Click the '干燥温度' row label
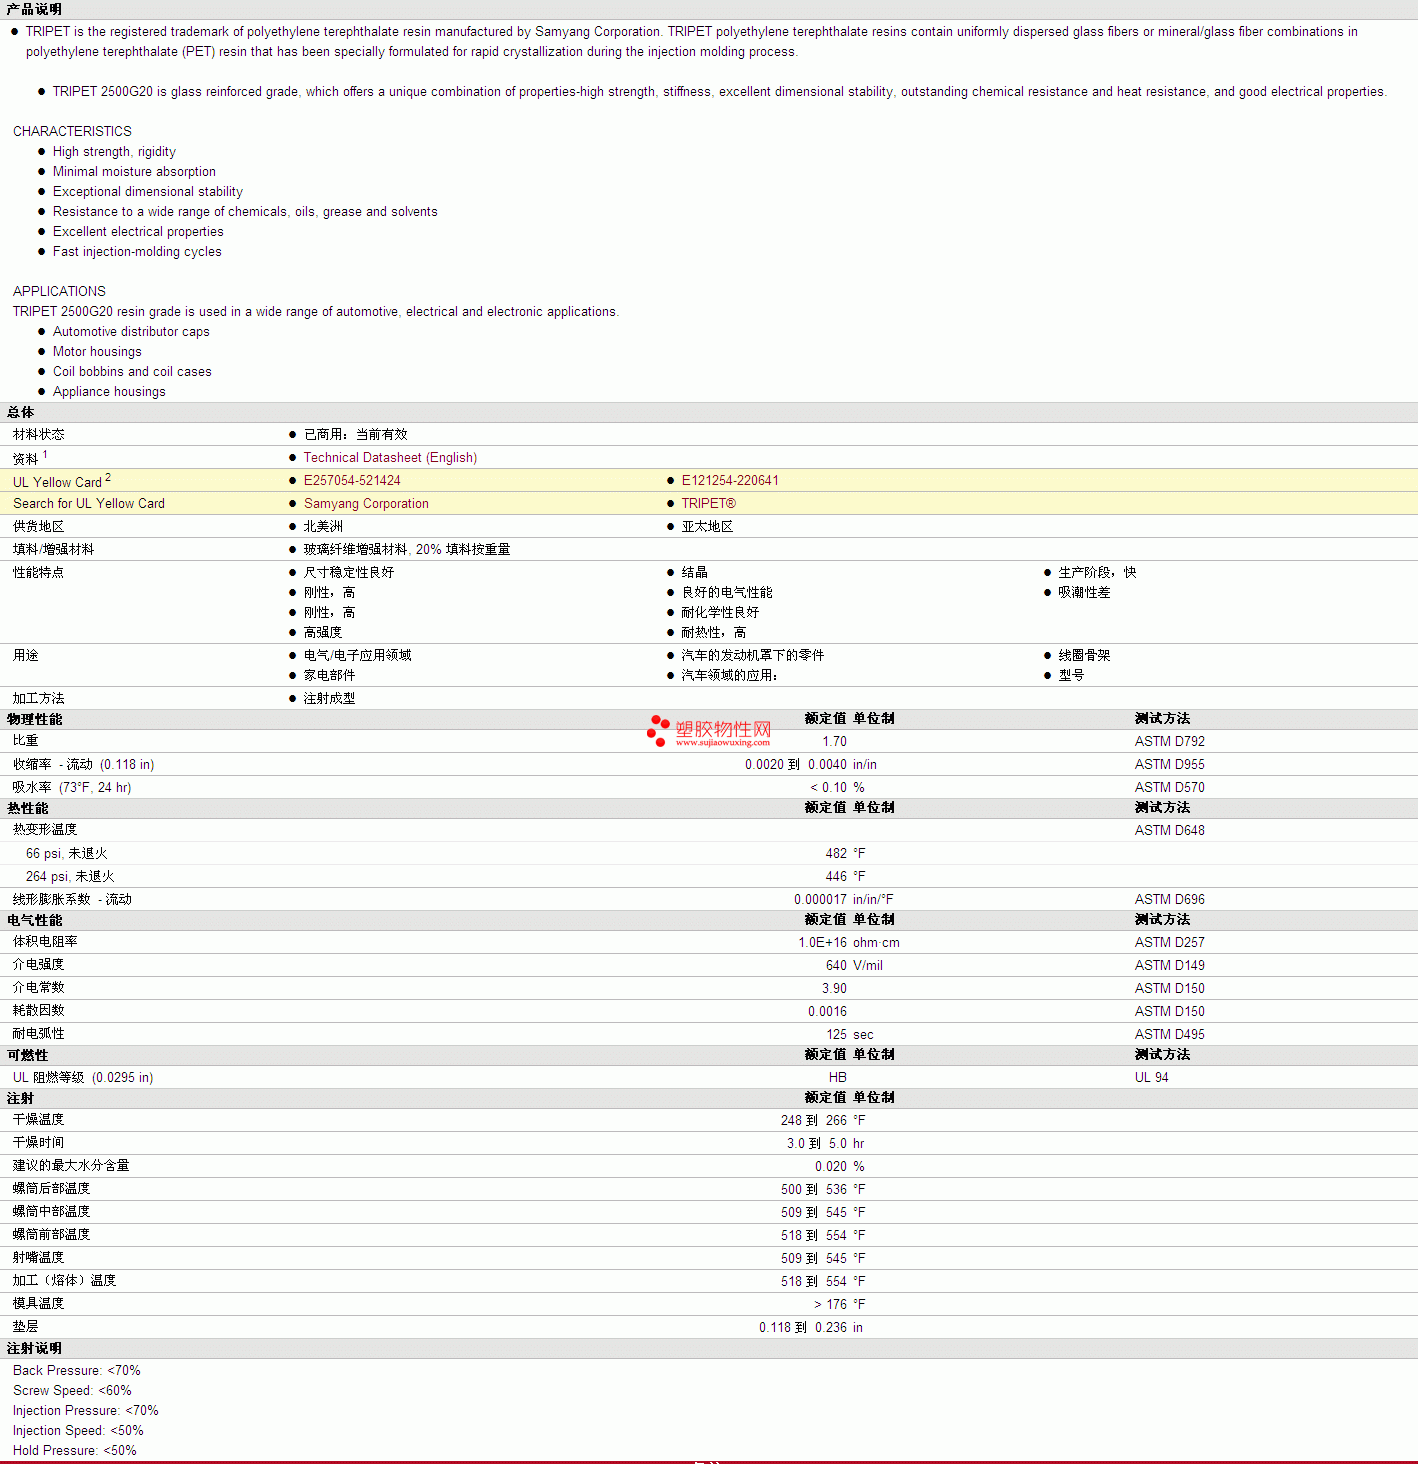The image size is (1418, 1464). coord(38,1120)
